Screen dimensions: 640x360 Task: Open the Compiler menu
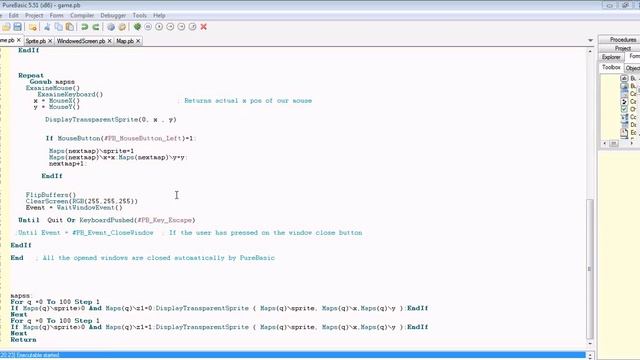(x=82, y=16)
